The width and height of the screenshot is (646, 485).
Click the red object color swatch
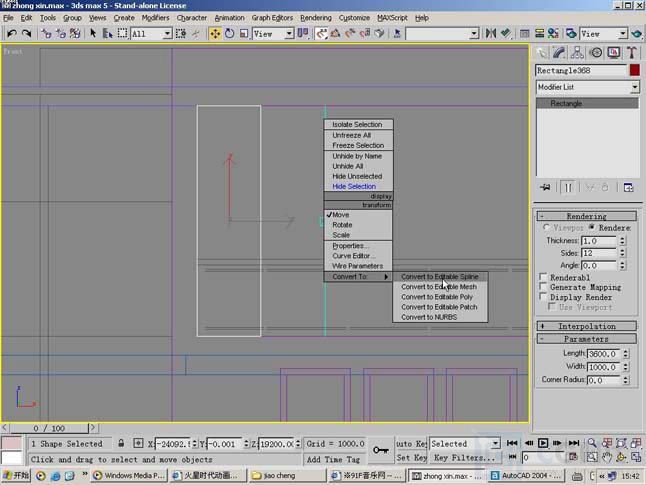point(634,70)
